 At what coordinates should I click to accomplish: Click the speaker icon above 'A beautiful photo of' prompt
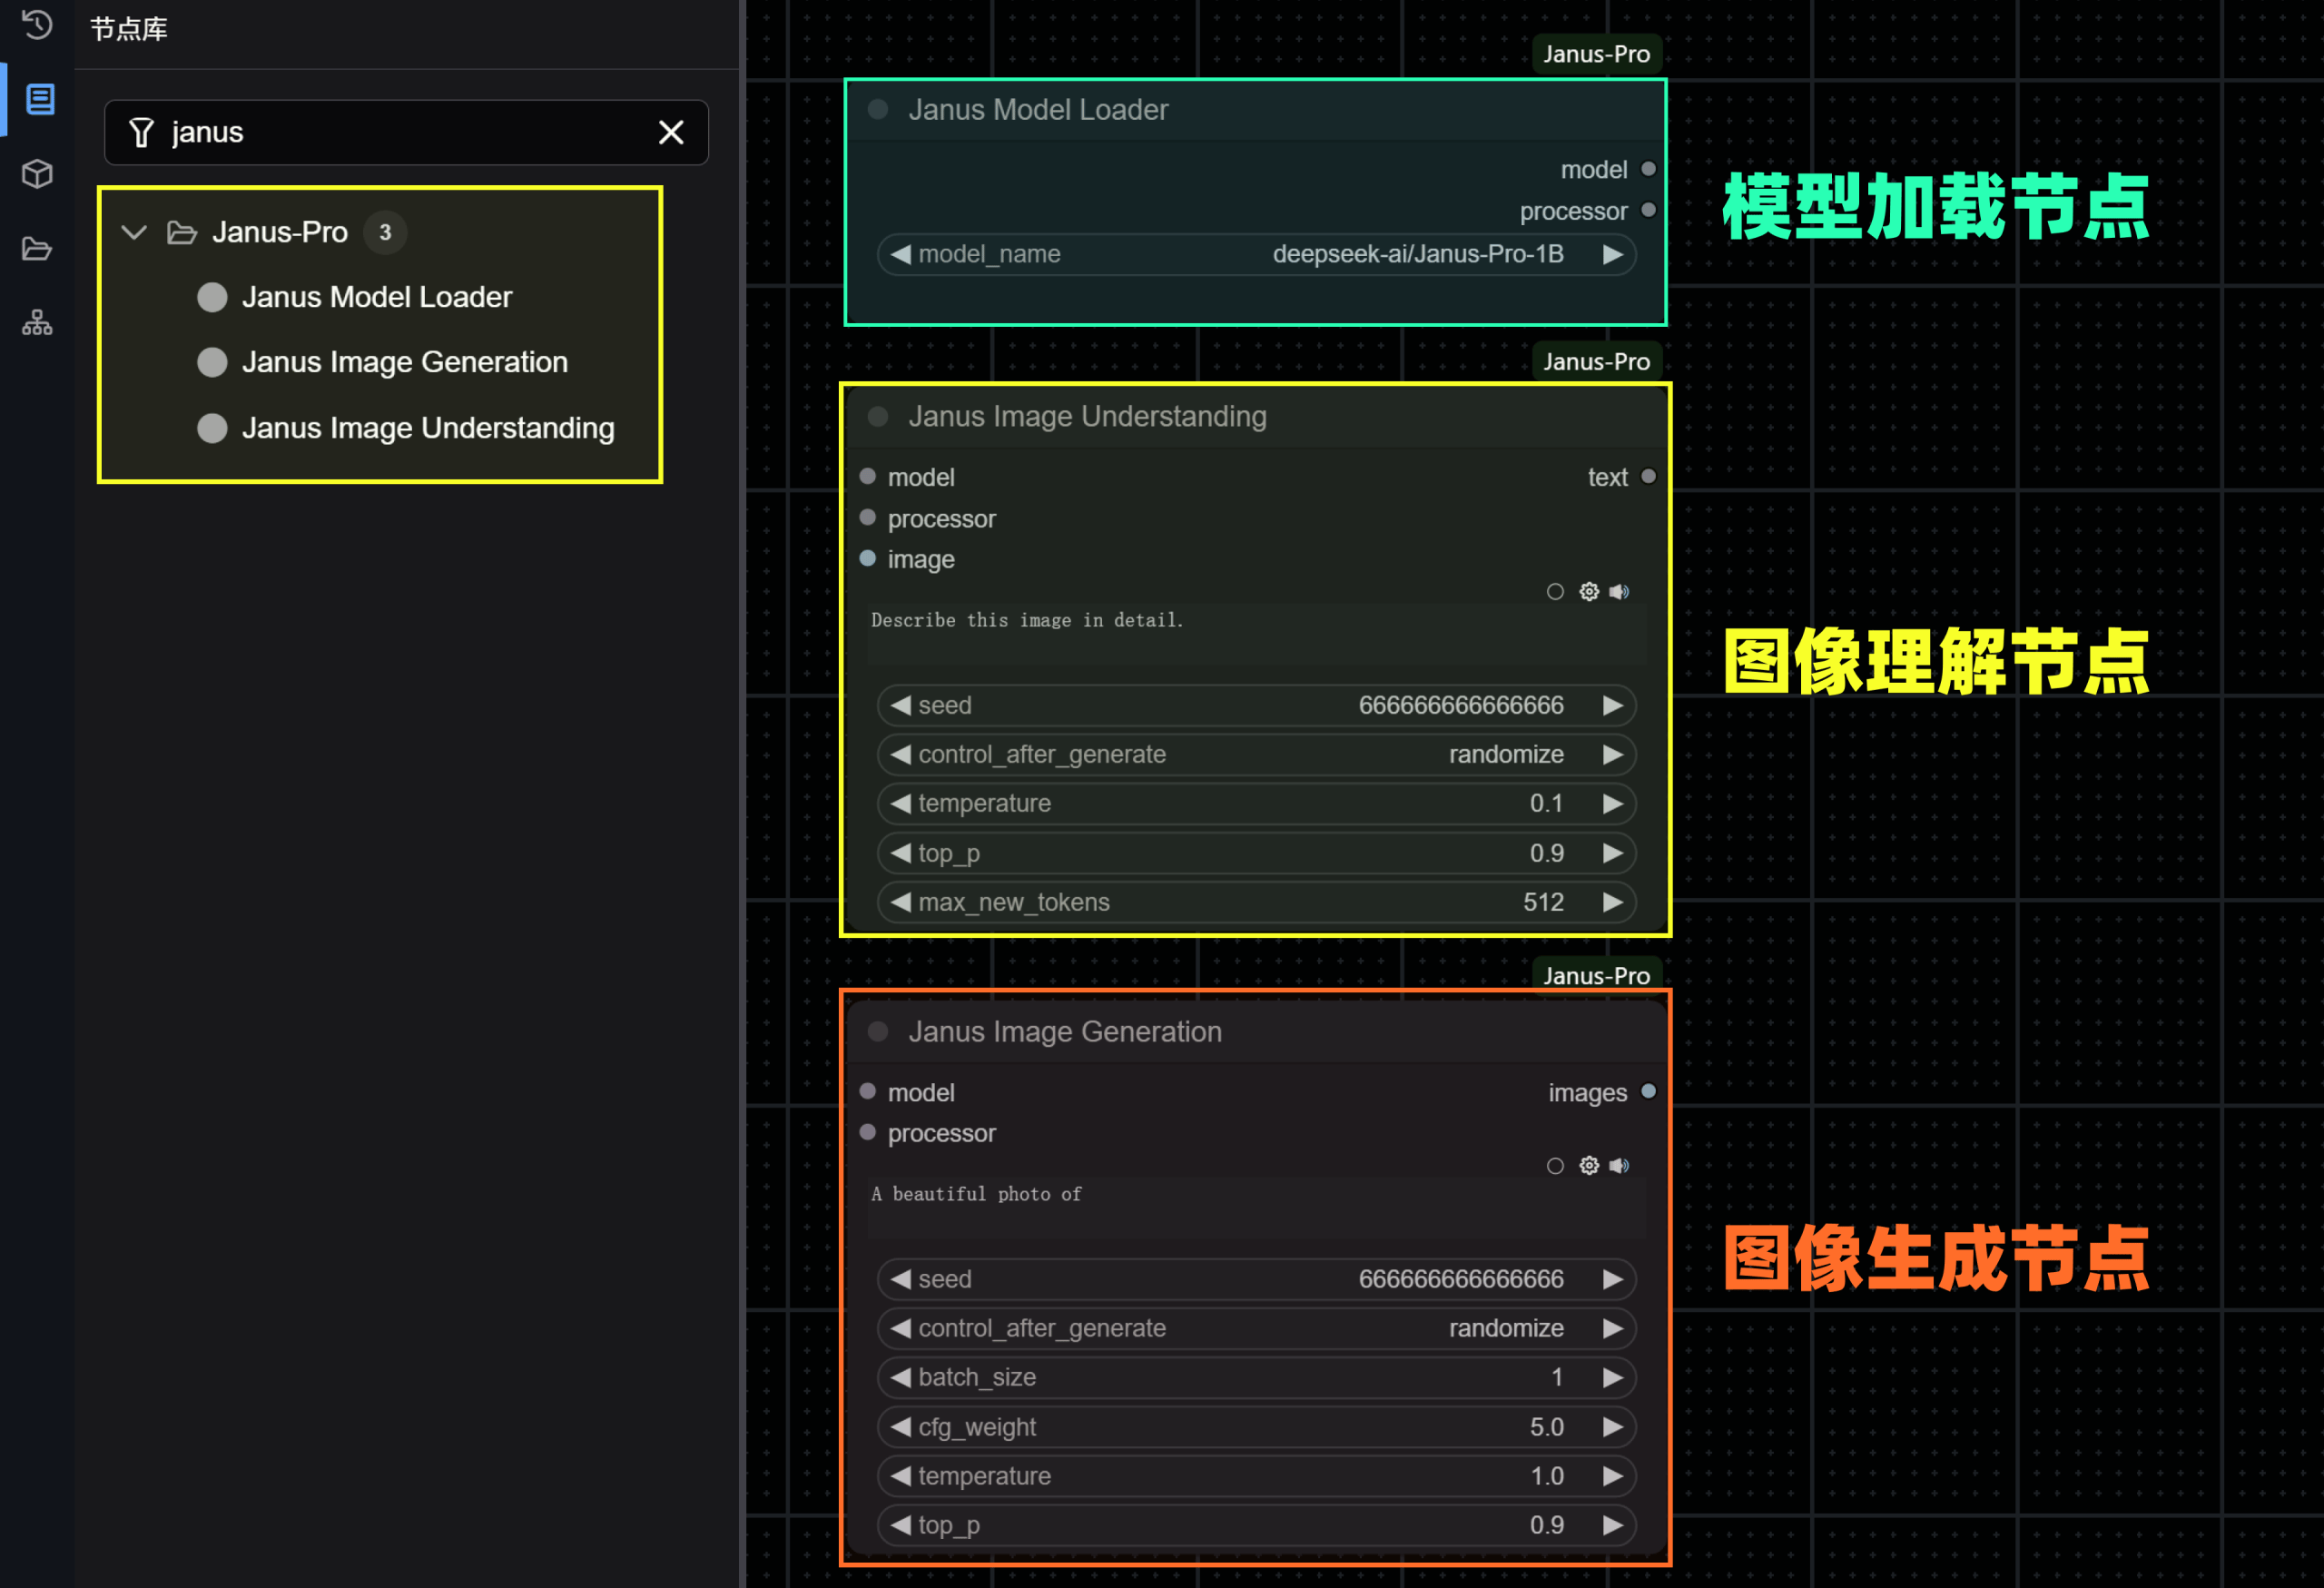coord(1619,1166)
